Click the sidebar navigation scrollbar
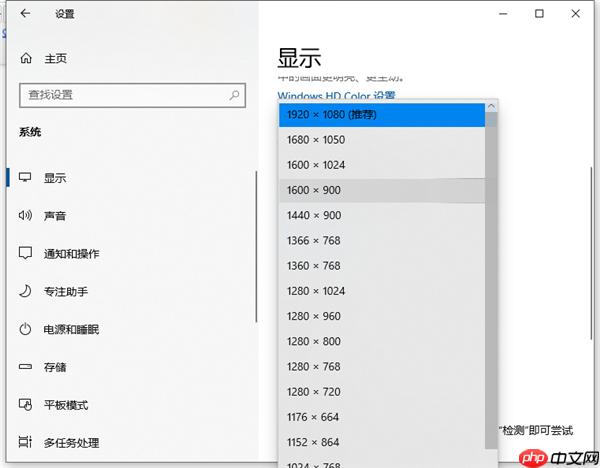Screen dimensions: 600x468 (x=256, y=246)
